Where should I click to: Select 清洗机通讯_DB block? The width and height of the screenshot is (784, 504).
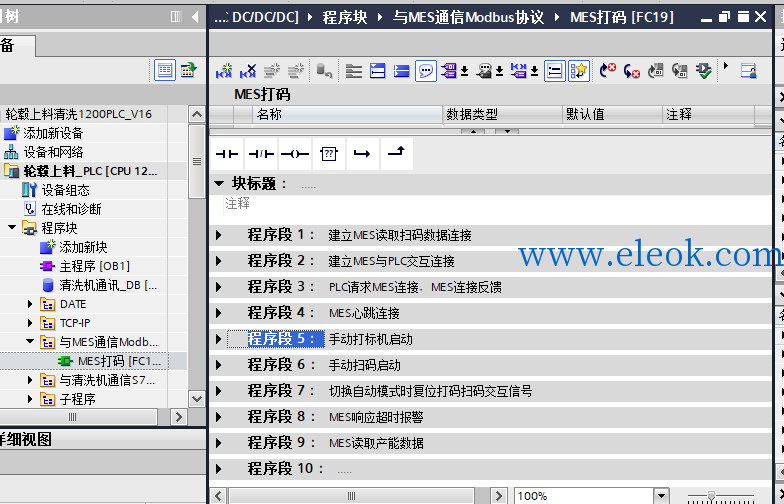(108, 285)
